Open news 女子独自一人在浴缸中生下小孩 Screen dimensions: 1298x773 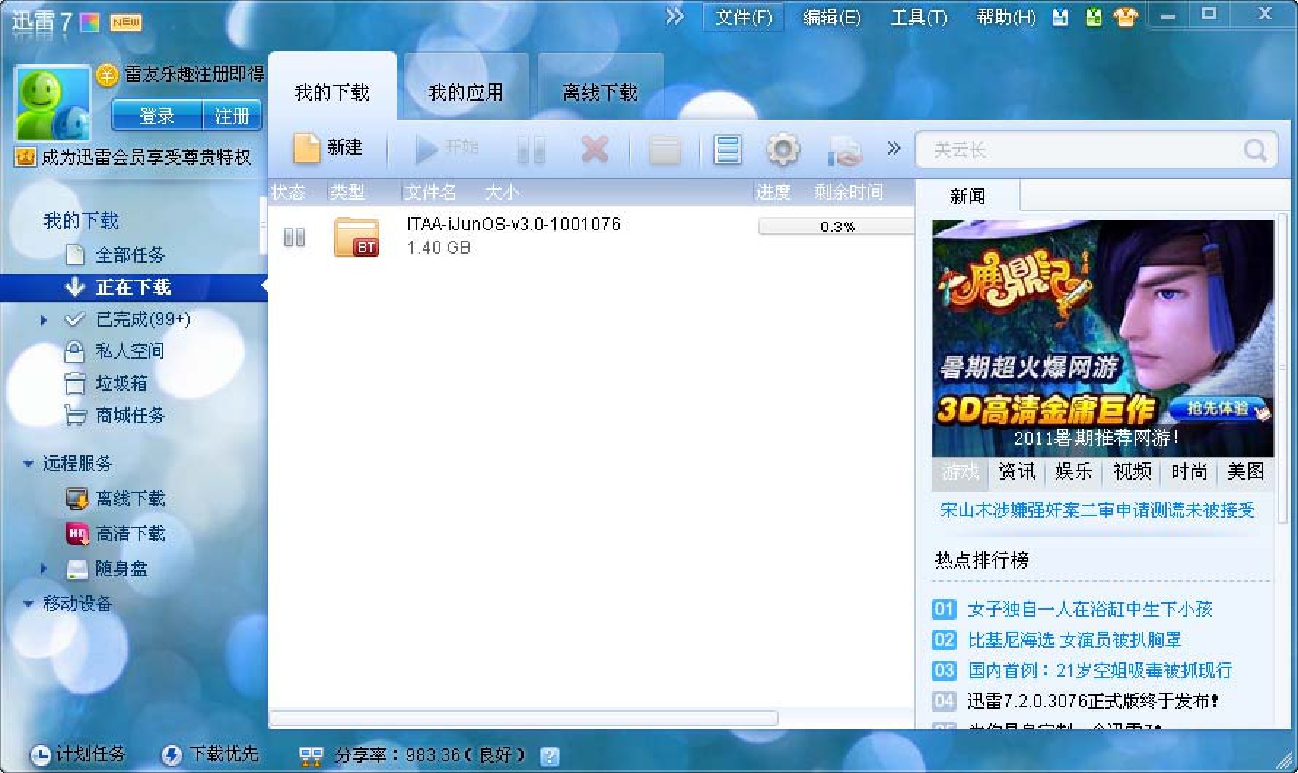[1090, 609]
